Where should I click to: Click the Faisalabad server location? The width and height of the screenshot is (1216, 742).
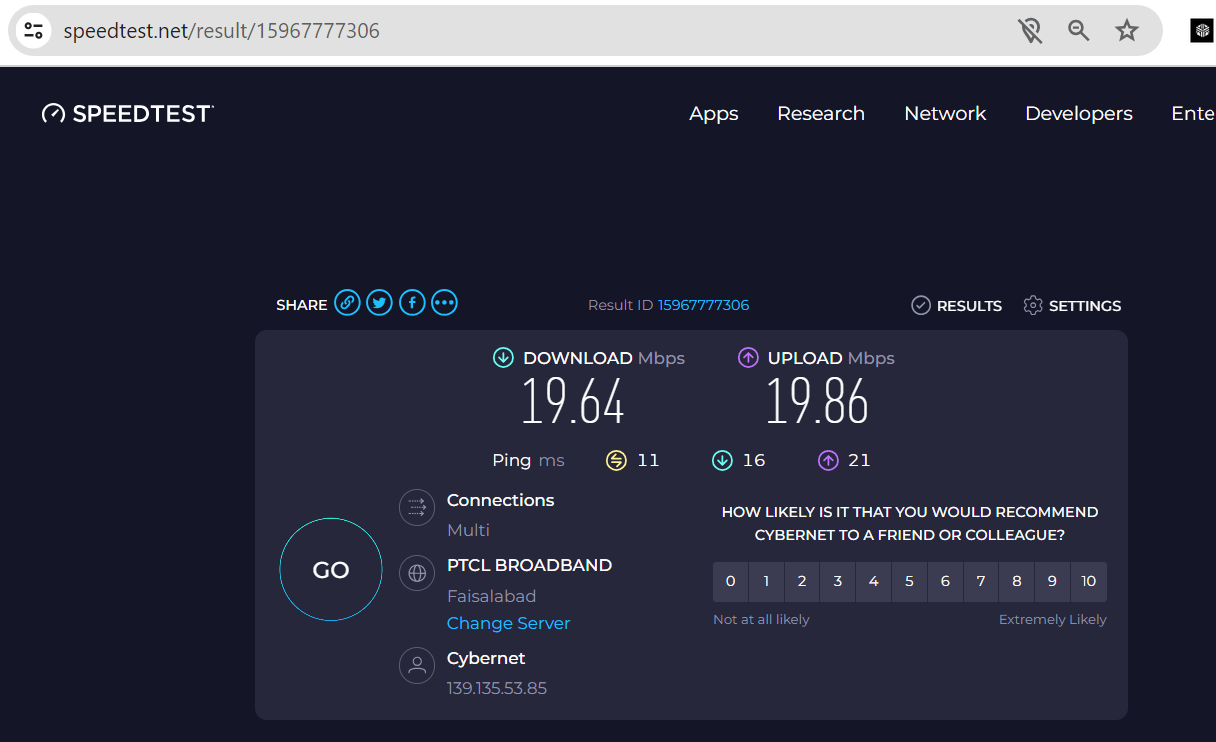click(x=492, y=596)
